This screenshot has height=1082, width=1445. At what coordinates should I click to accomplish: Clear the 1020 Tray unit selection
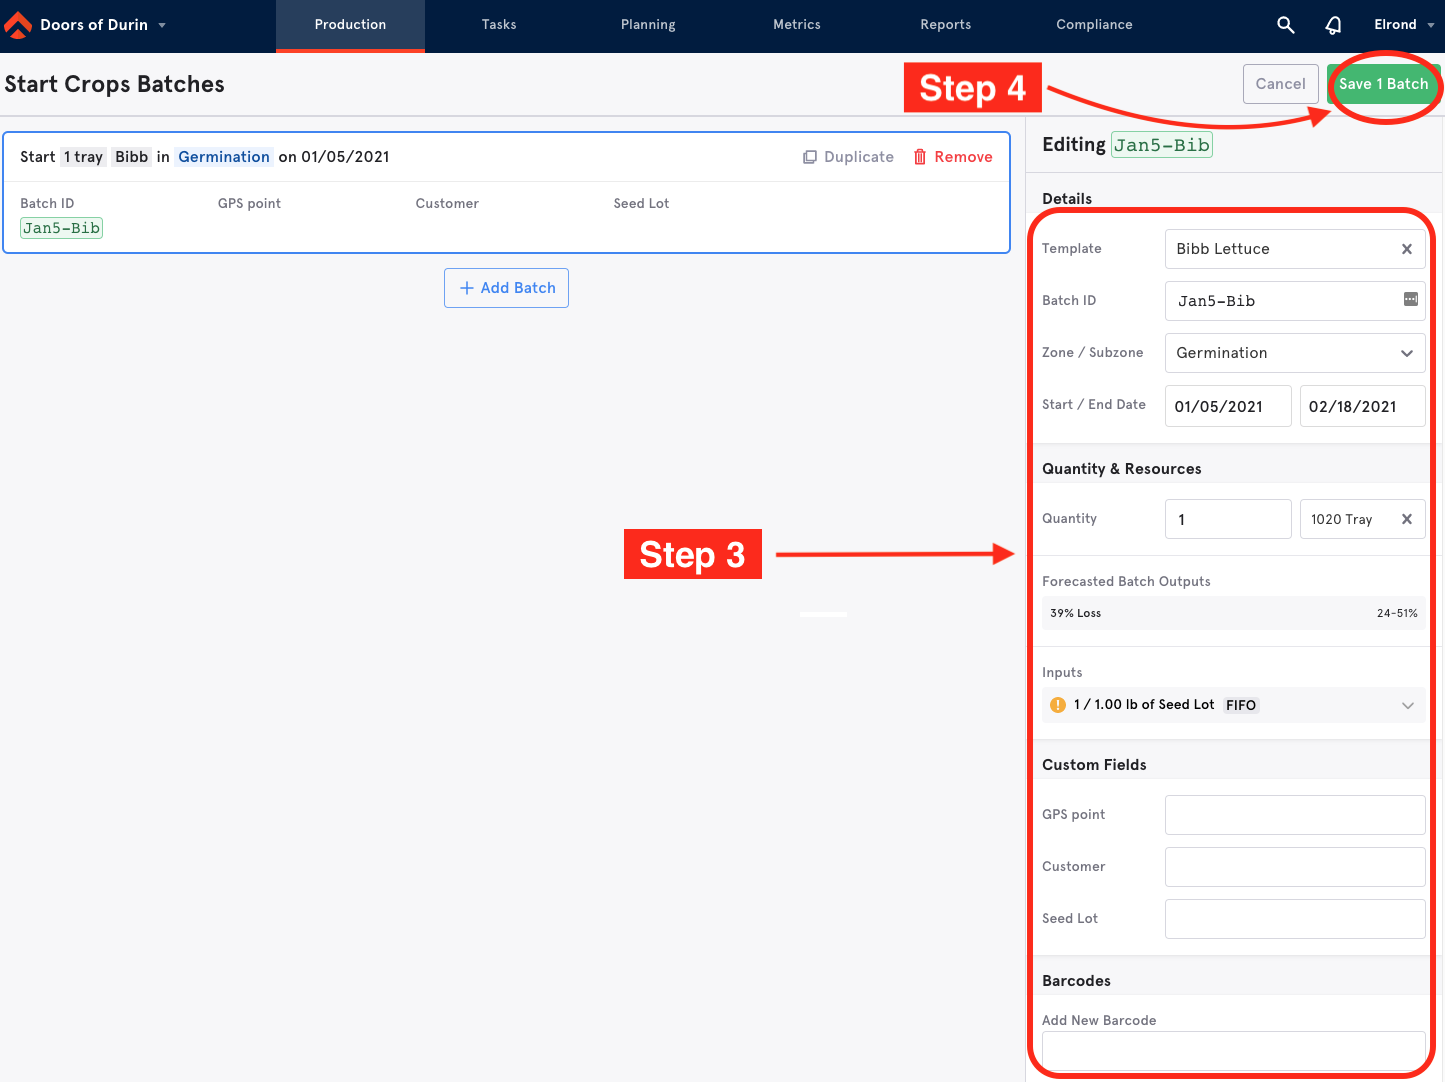tap(1406, 519)
